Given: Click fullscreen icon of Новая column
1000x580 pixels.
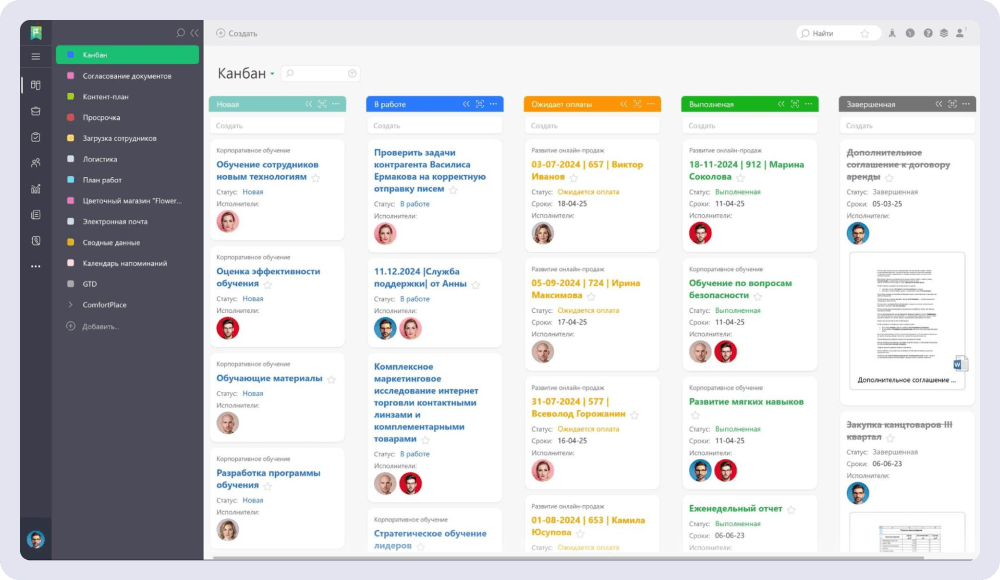Looking at the screenshot, I should coord(322,104).
